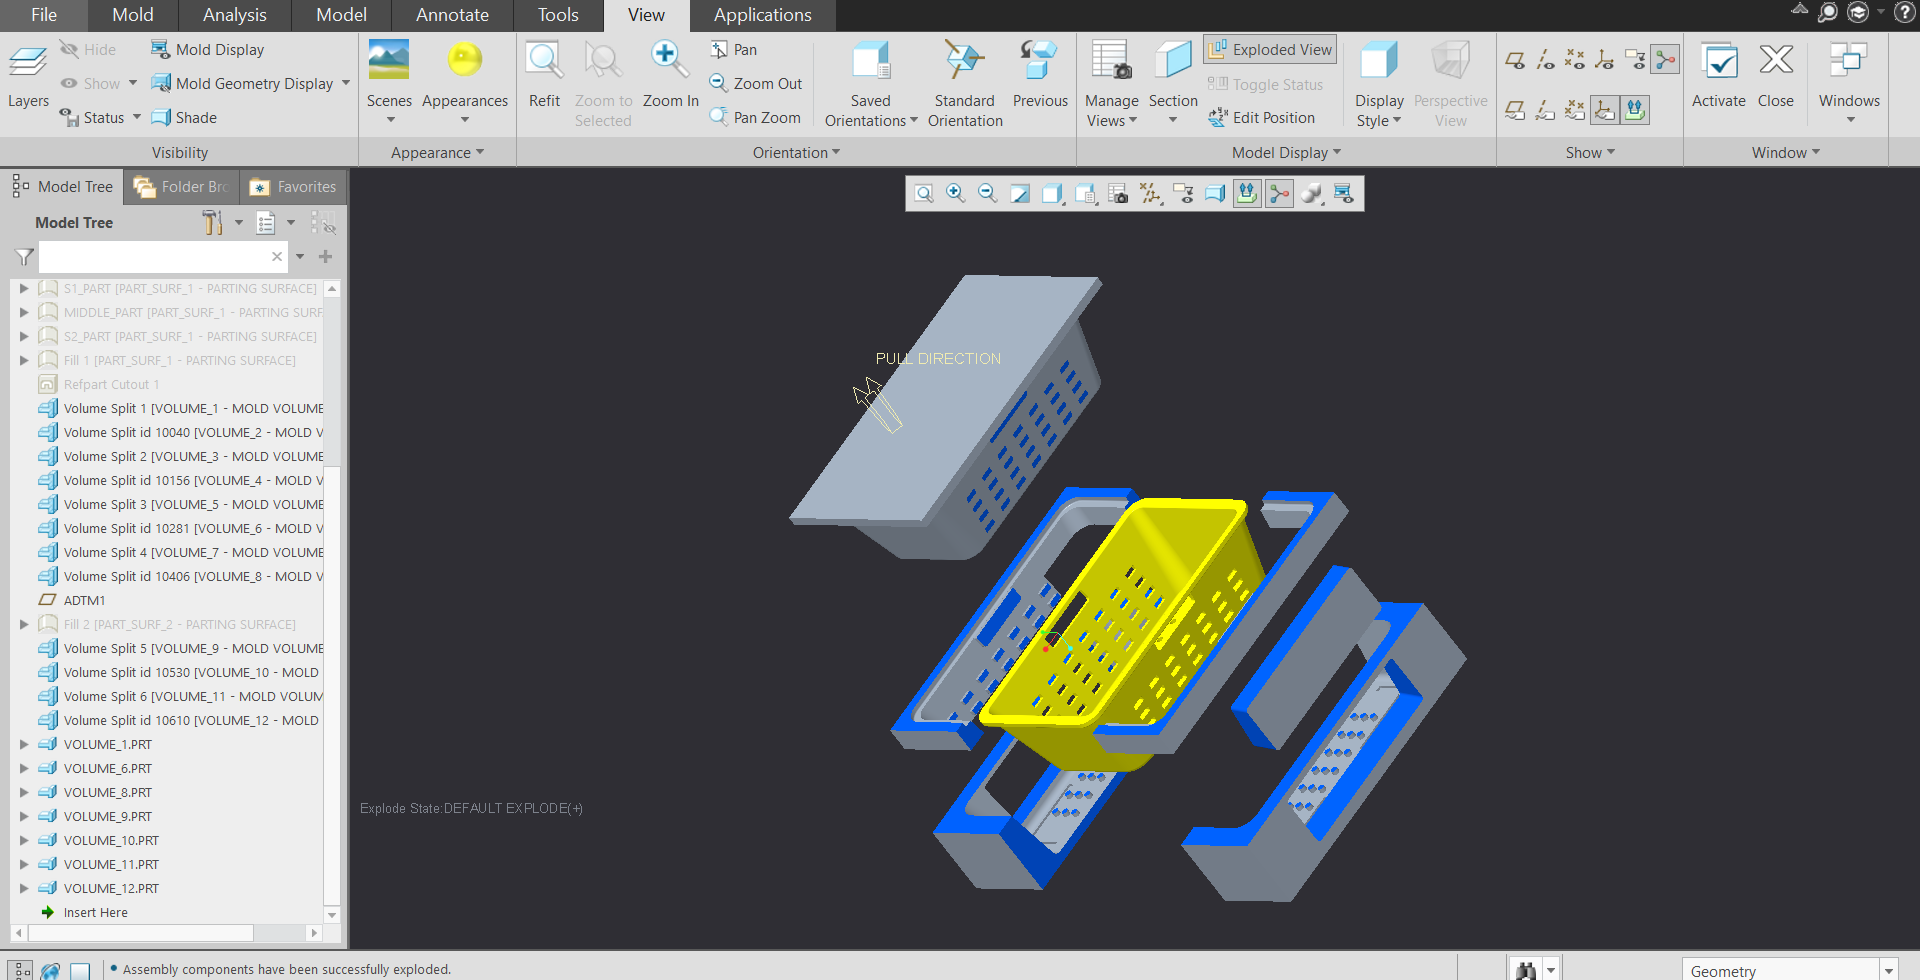Click Zoom Out in the graphics toolbar

[x=988, y=193]
